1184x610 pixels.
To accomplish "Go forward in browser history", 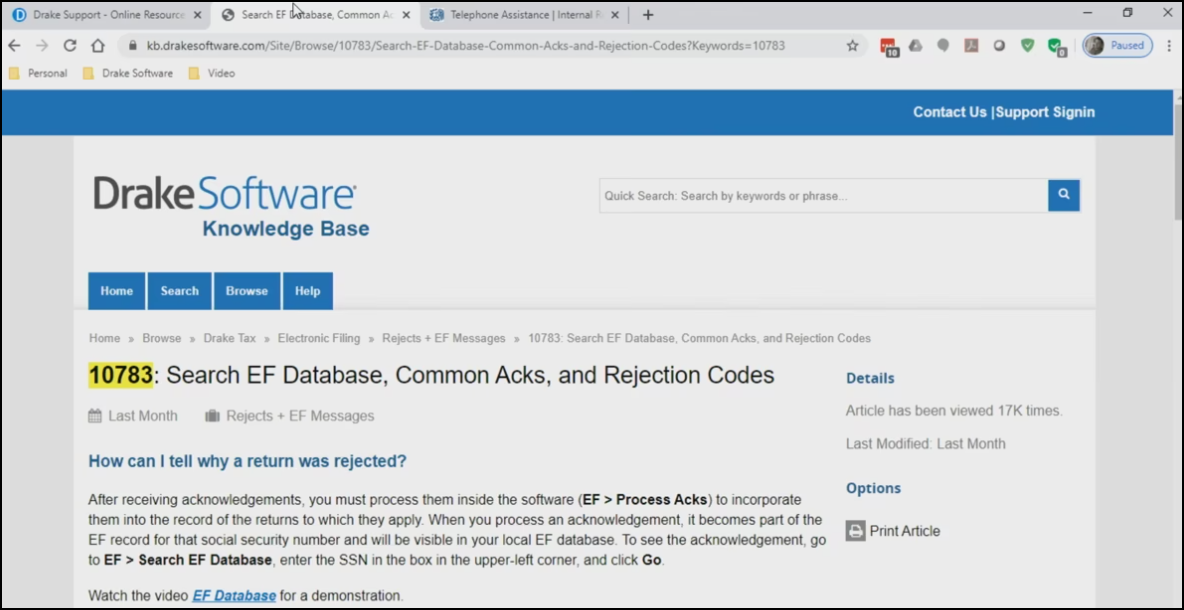I will [42, 45].
